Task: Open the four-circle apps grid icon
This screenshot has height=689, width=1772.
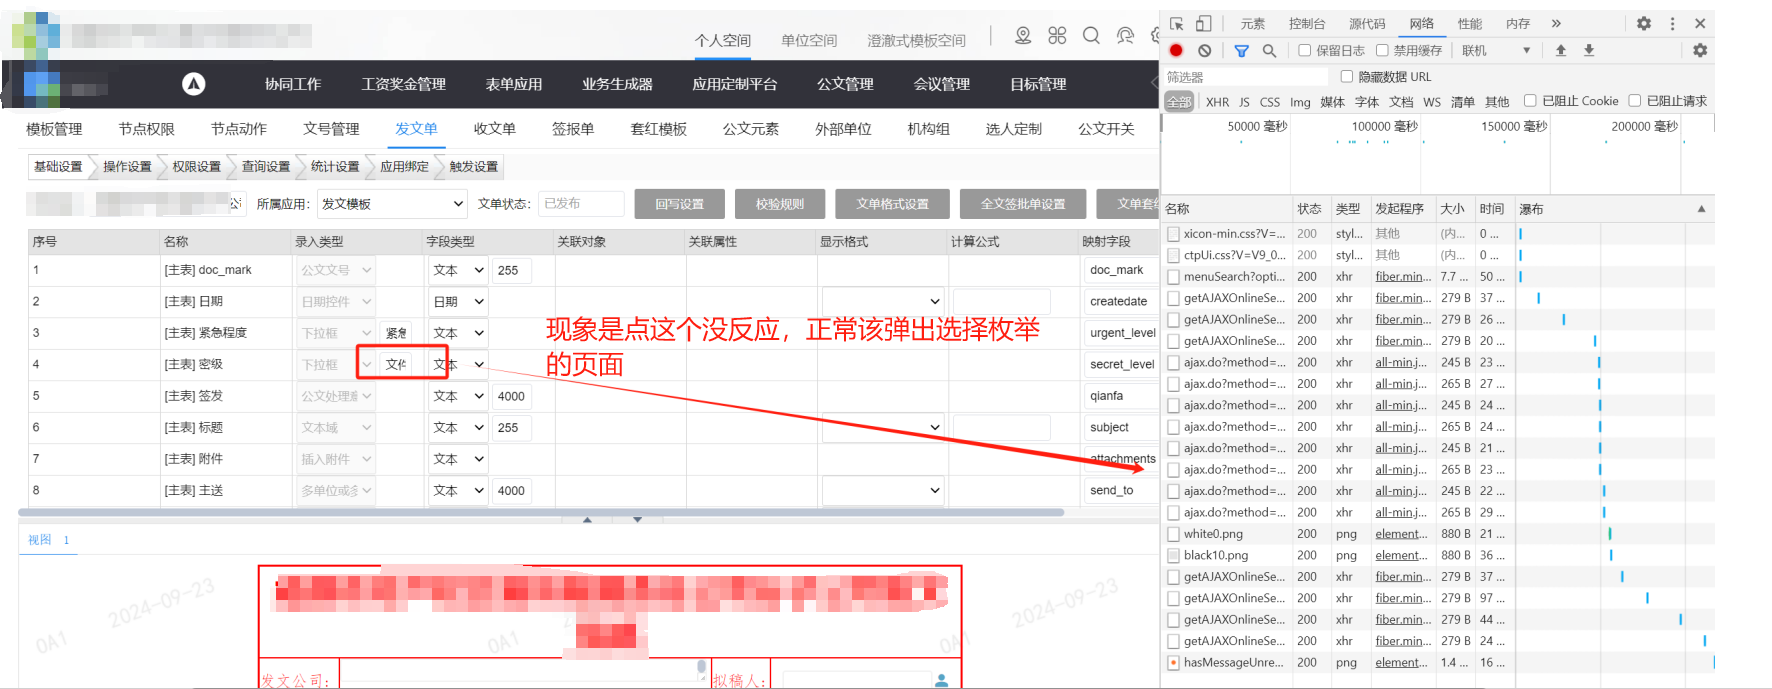Action: point(1057,36)
